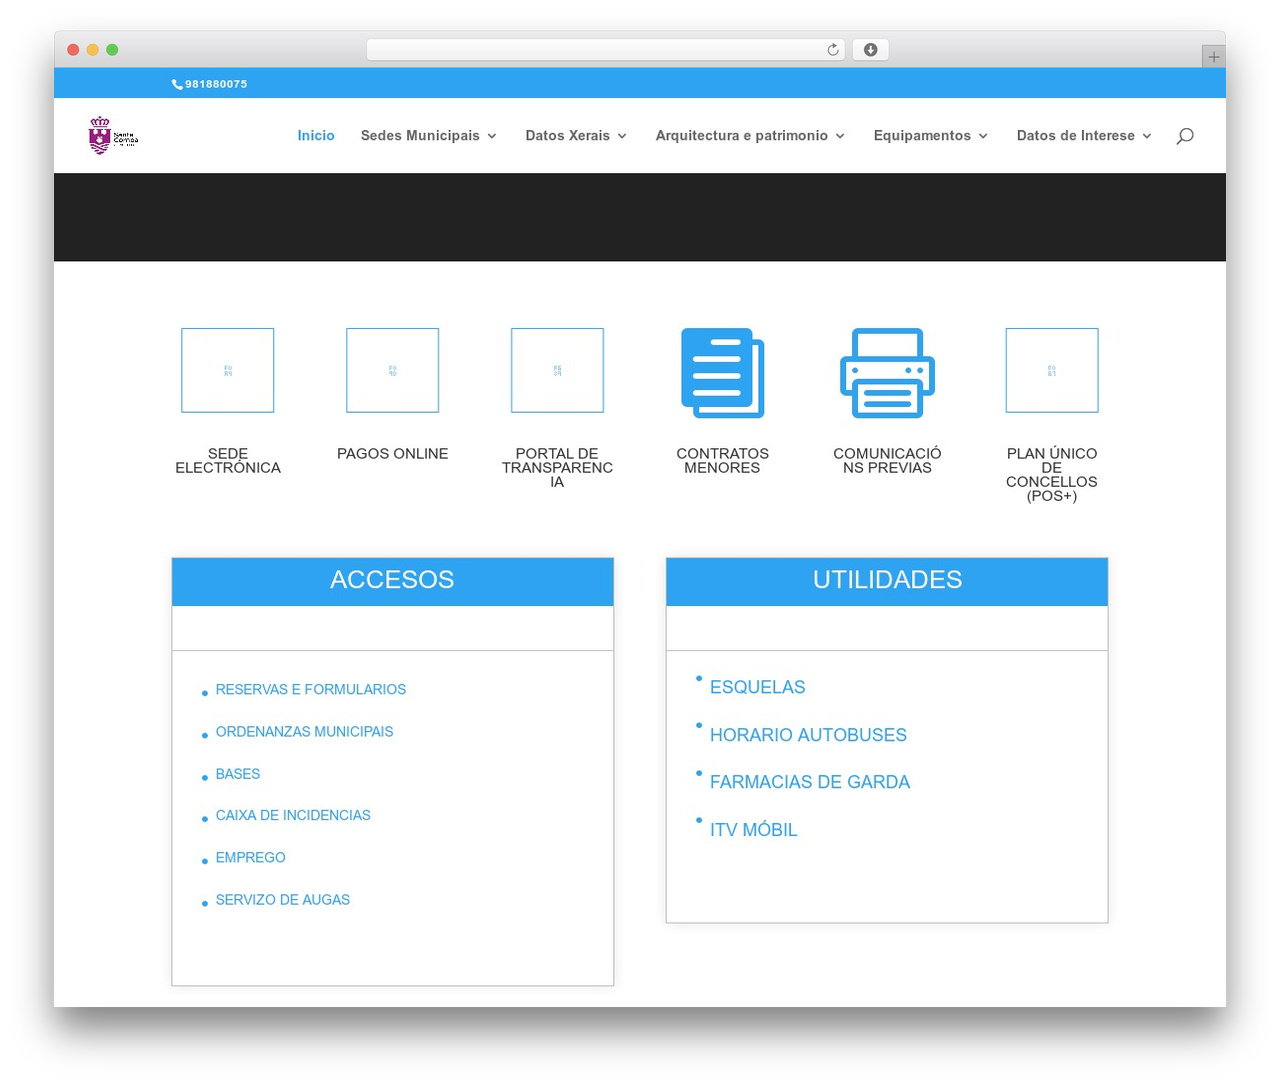
Task: Click the Santa Comba municipal logo
Action: point(113,136)
